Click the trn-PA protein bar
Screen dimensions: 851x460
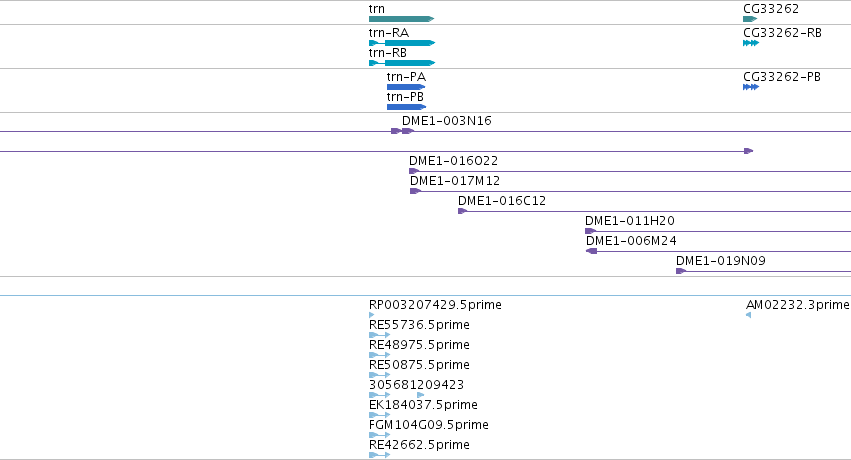(x=406, y=87)
